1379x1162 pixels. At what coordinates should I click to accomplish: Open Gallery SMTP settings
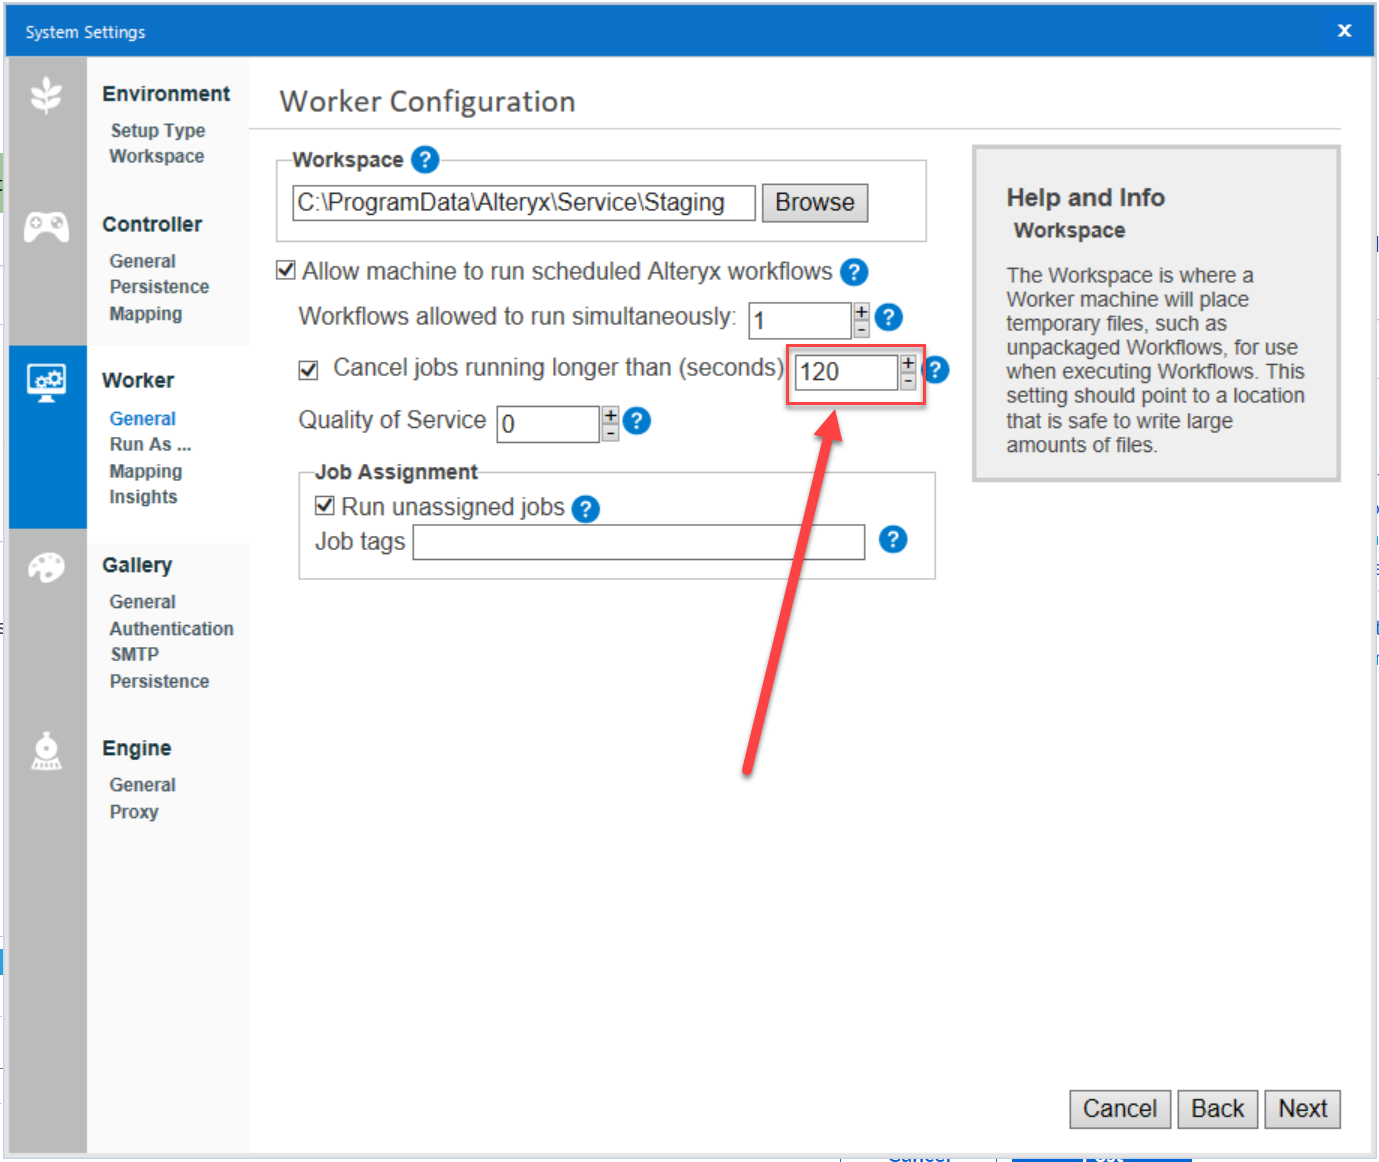coord(133,654)
